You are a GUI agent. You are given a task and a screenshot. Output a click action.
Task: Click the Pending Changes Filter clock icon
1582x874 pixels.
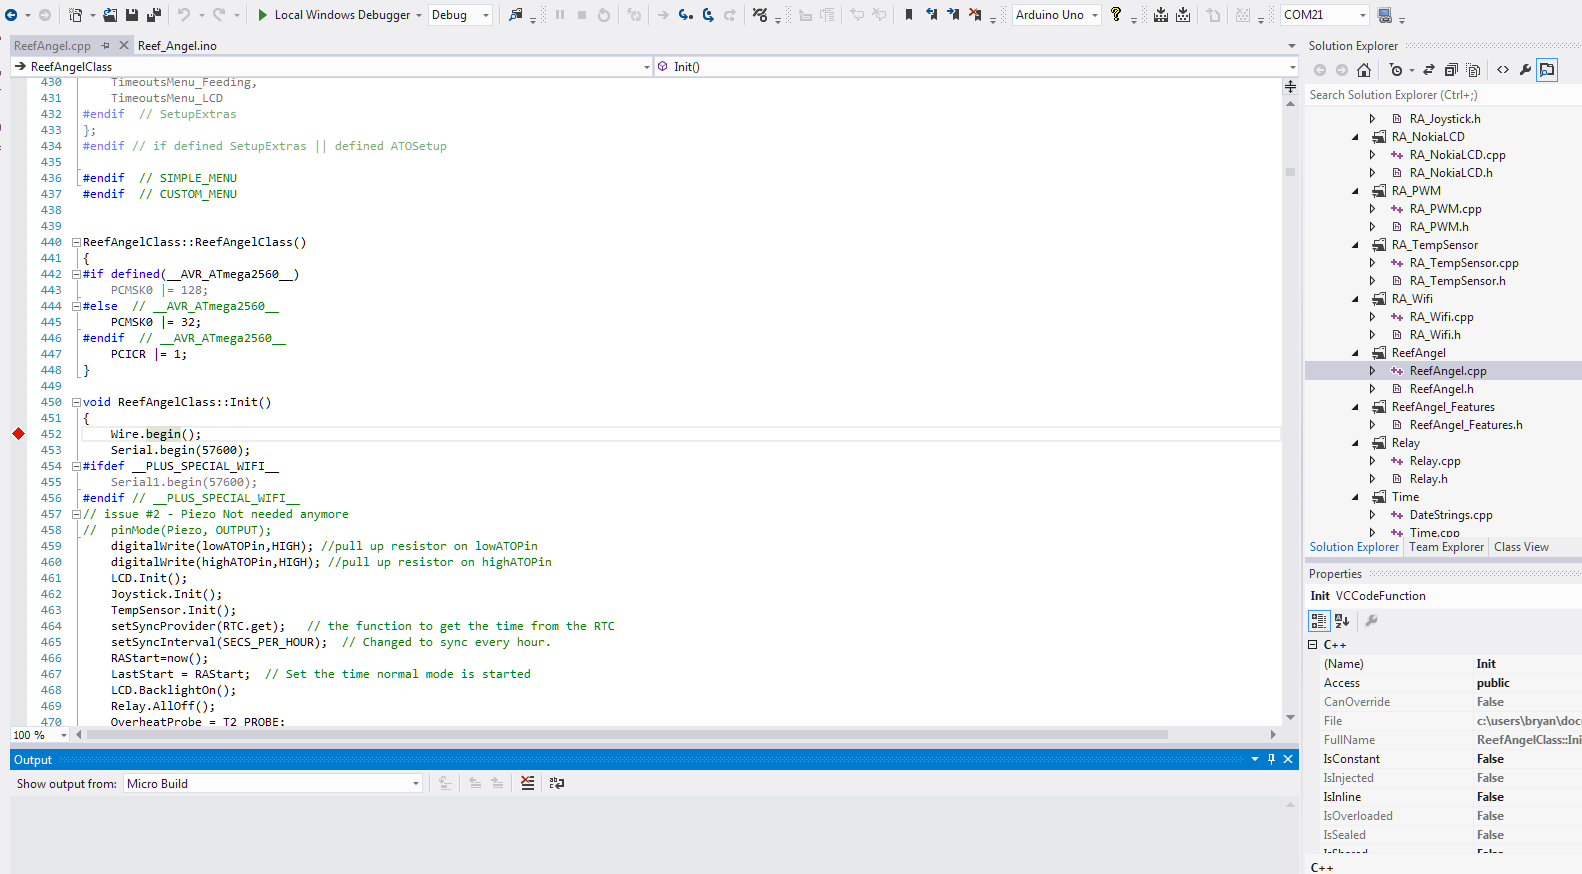[1396, 70]
